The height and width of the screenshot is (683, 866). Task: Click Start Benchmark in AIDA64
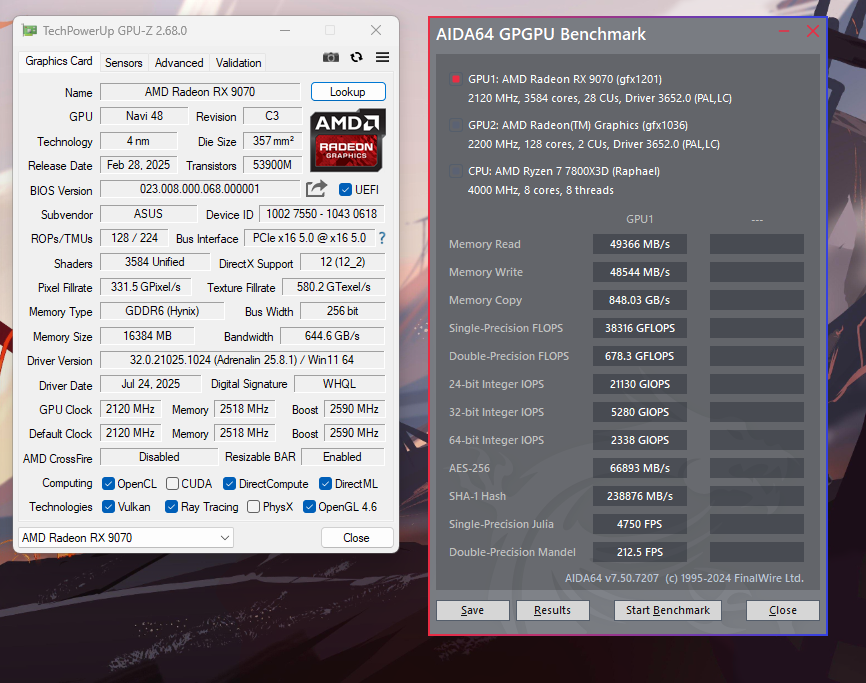[x=668, y=610]
